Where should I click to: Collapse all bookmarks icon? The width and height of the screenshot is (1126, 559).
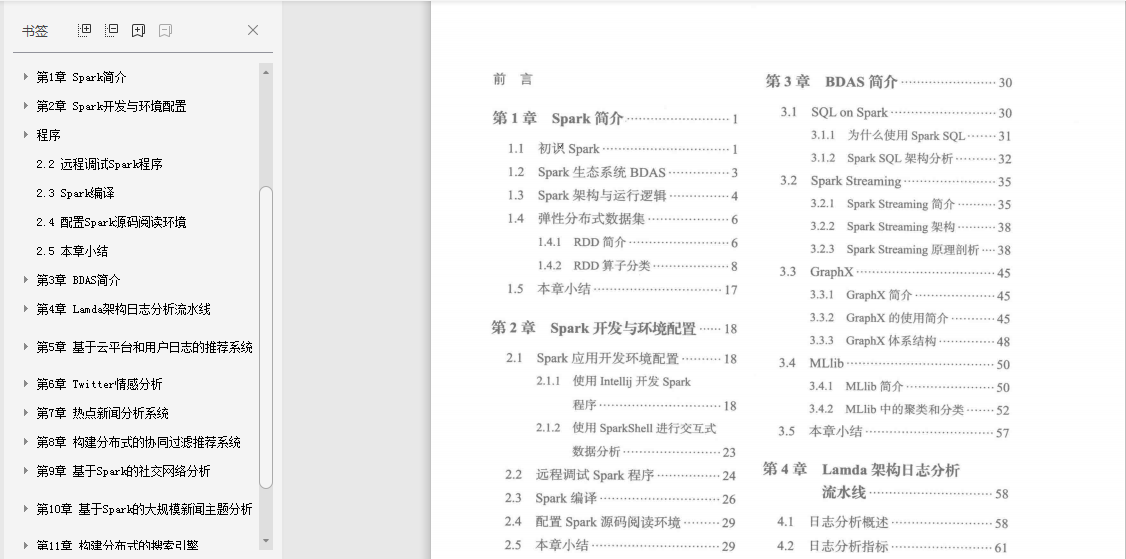[x=111, y=30]
